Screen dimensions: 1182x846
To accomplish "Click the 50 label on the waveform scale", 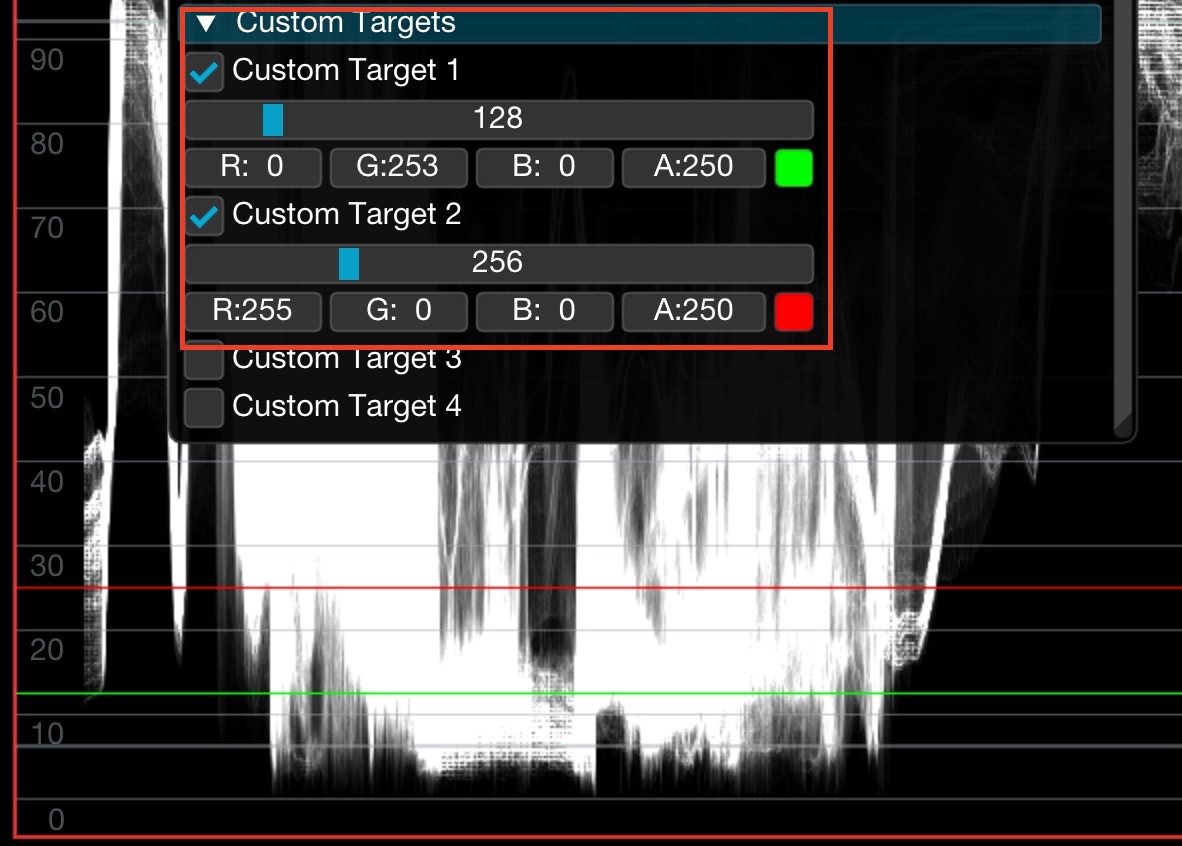I will click(x=47, y=398).
